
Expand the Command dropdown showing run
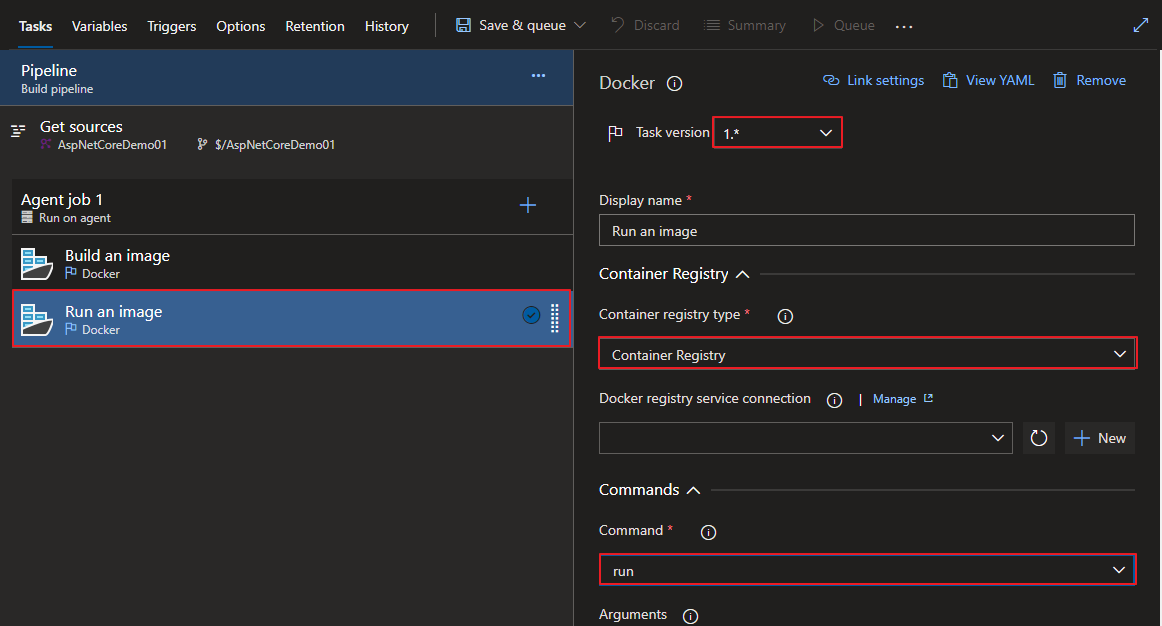[x=866, y=570]
